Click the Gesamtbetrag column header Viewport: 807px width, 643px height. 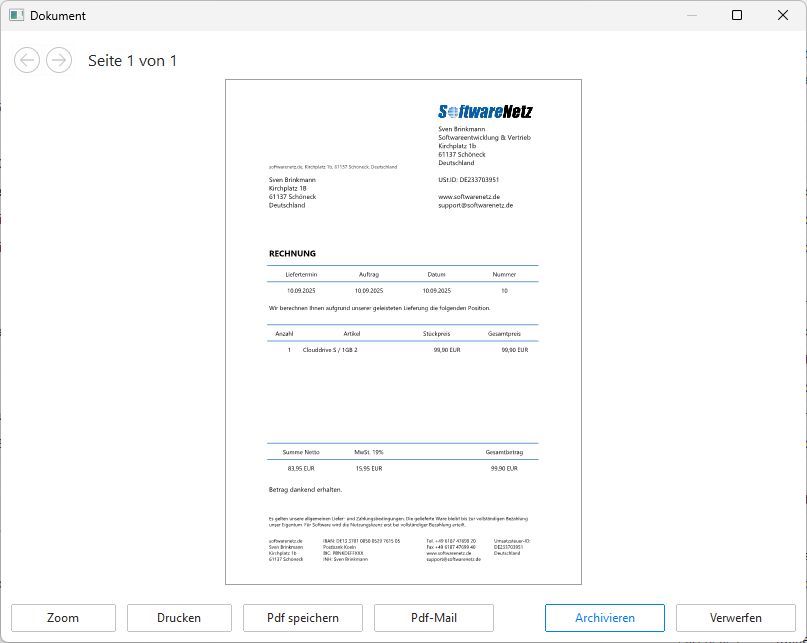pos(504,452)
